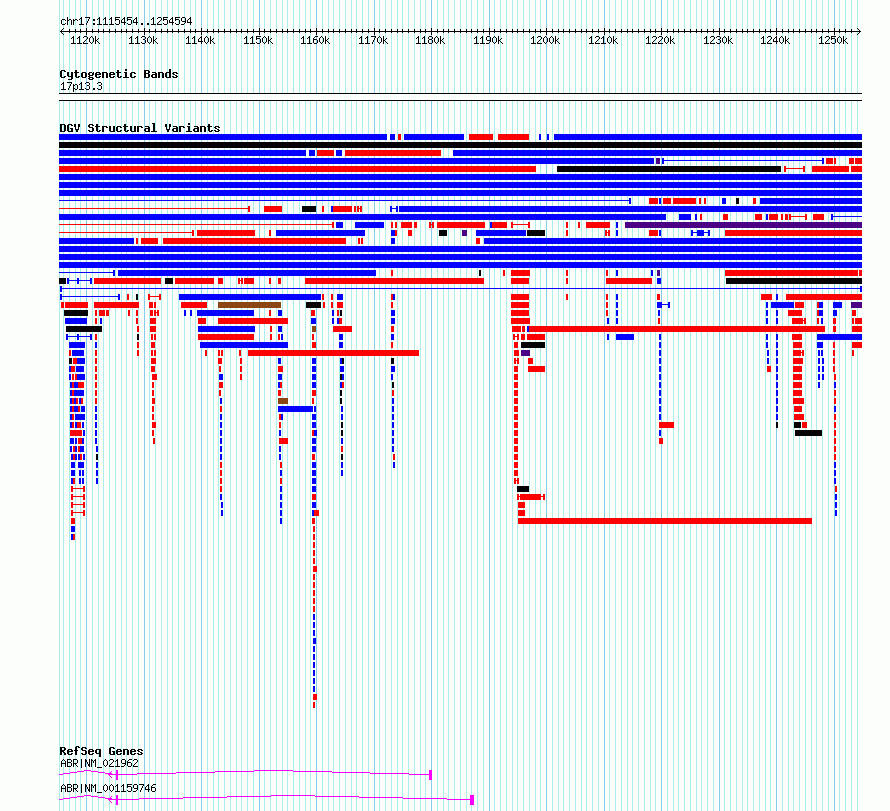This screenshot has width=890, height=811.
Task: Select the 1190k ruler label
Action: (488, 40)
